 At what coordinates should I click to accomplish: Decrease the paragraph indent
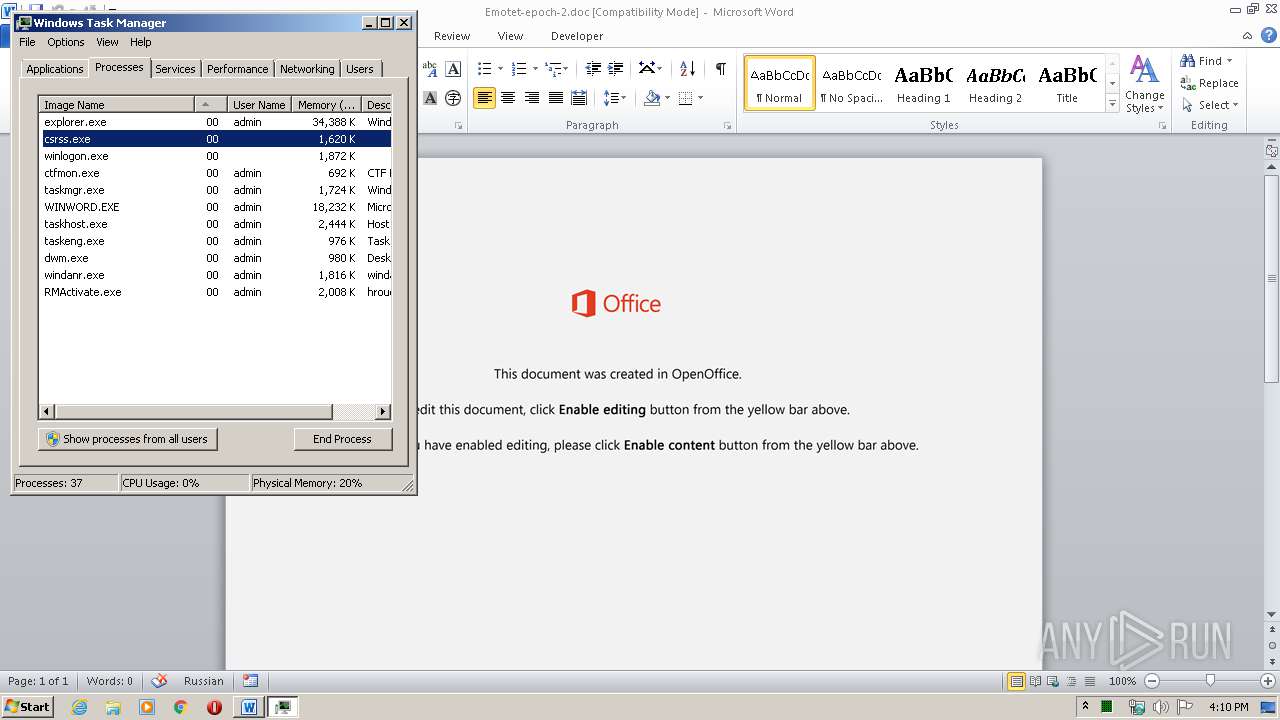pos(593,68)
